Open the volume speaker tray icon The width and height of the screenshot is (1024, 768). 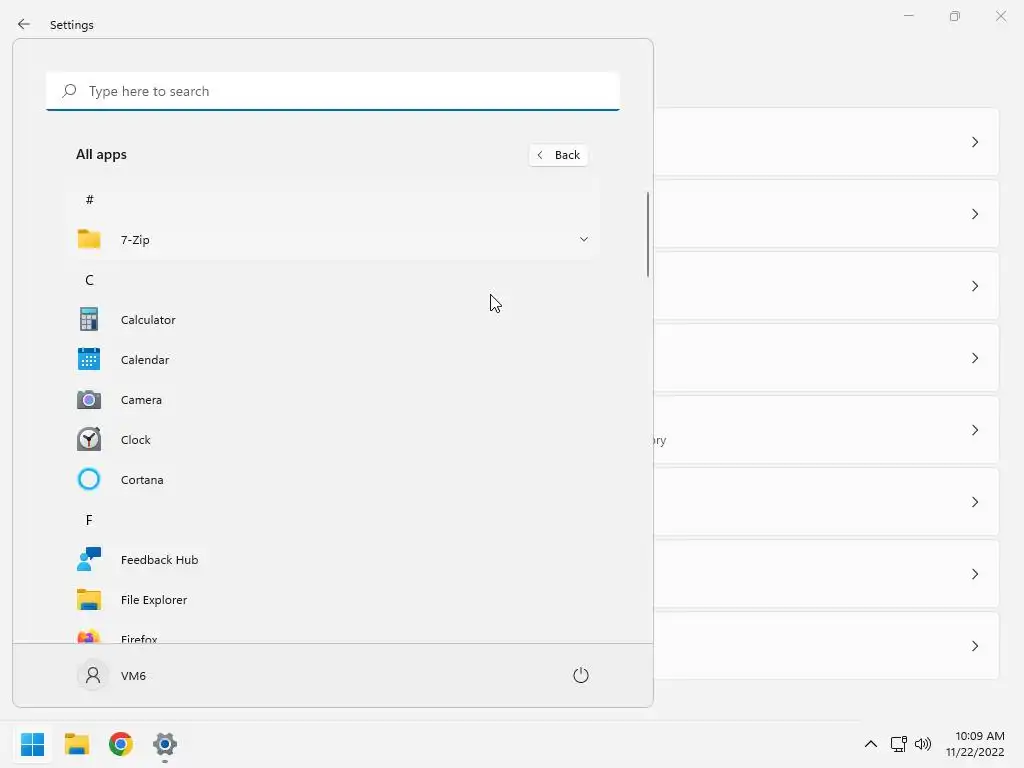click(x=923, y=744)
